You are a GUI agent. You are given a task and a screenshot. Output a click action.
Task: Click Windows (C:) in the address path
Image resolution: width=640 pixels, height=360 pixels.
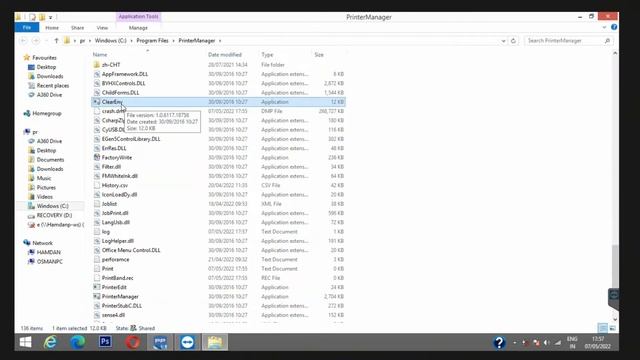click(x=111, y=41)
